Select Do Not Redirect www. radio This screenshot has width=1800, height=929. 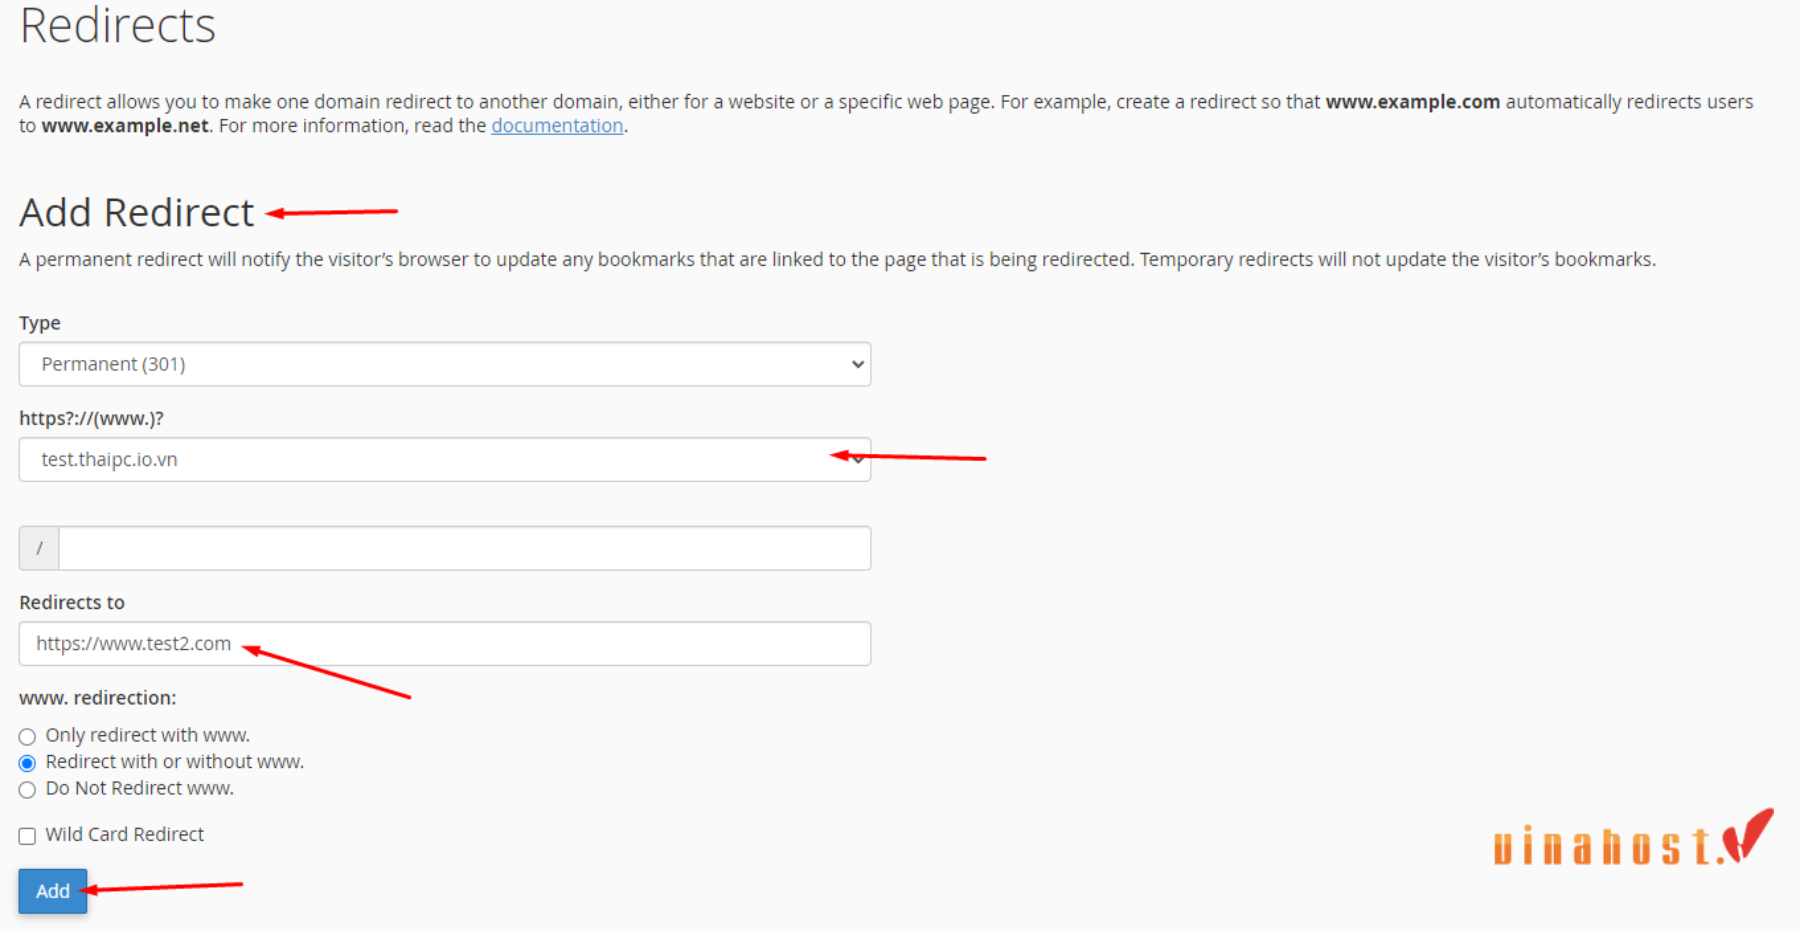[27, 790]
